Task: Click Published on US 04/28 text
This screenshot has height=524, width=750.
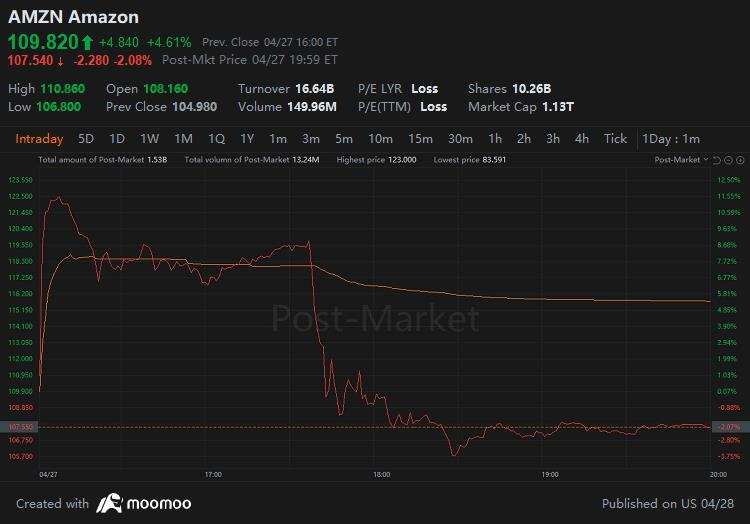Action: [668, 504]
